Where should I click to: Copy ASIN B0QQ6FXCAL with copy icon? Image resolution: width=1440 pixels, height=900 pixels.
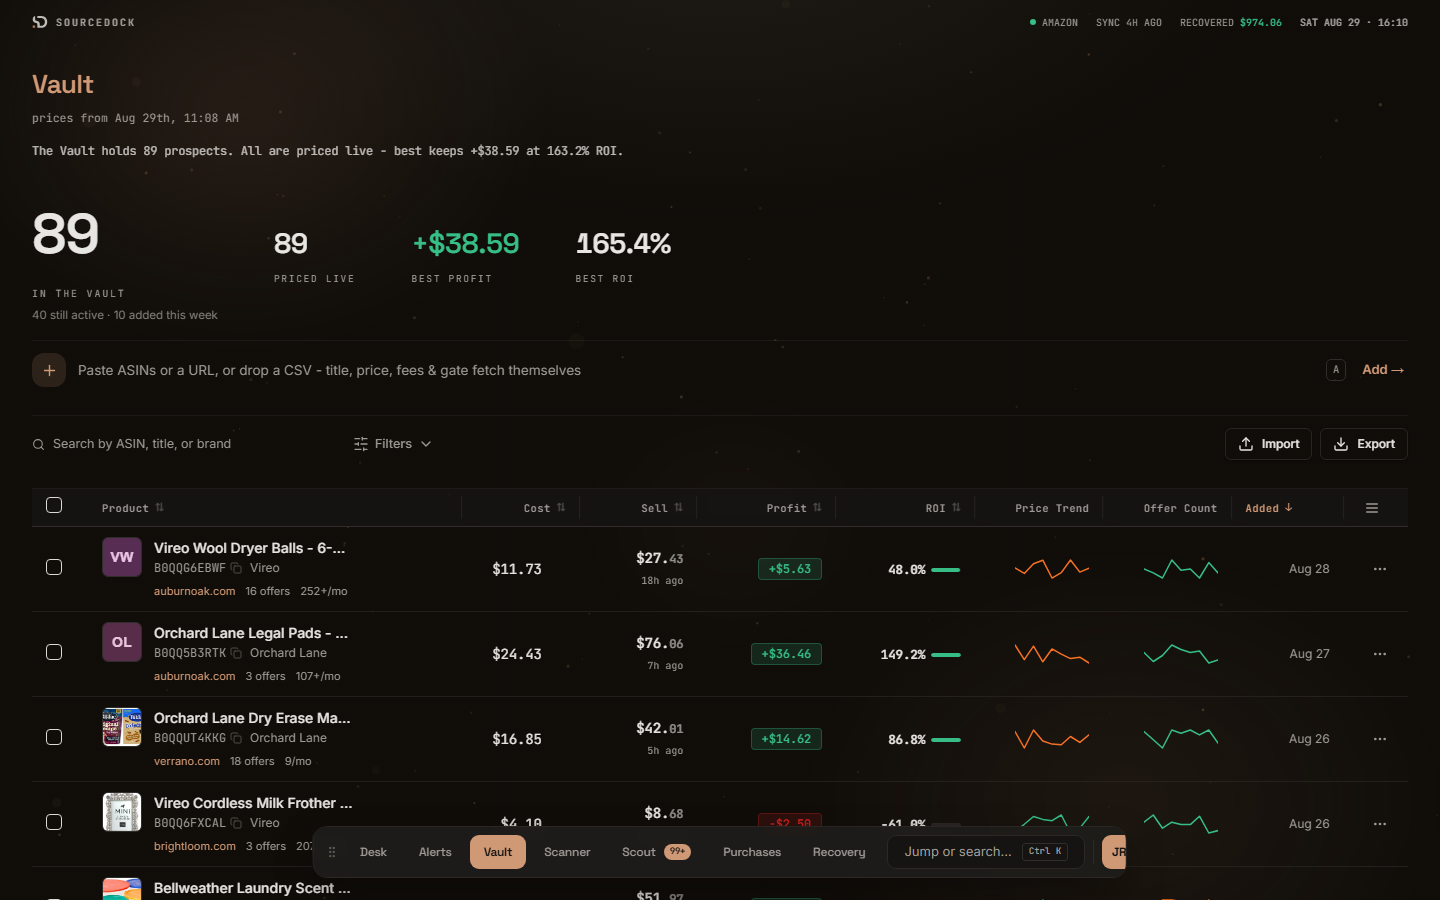(x=237, y=823)
